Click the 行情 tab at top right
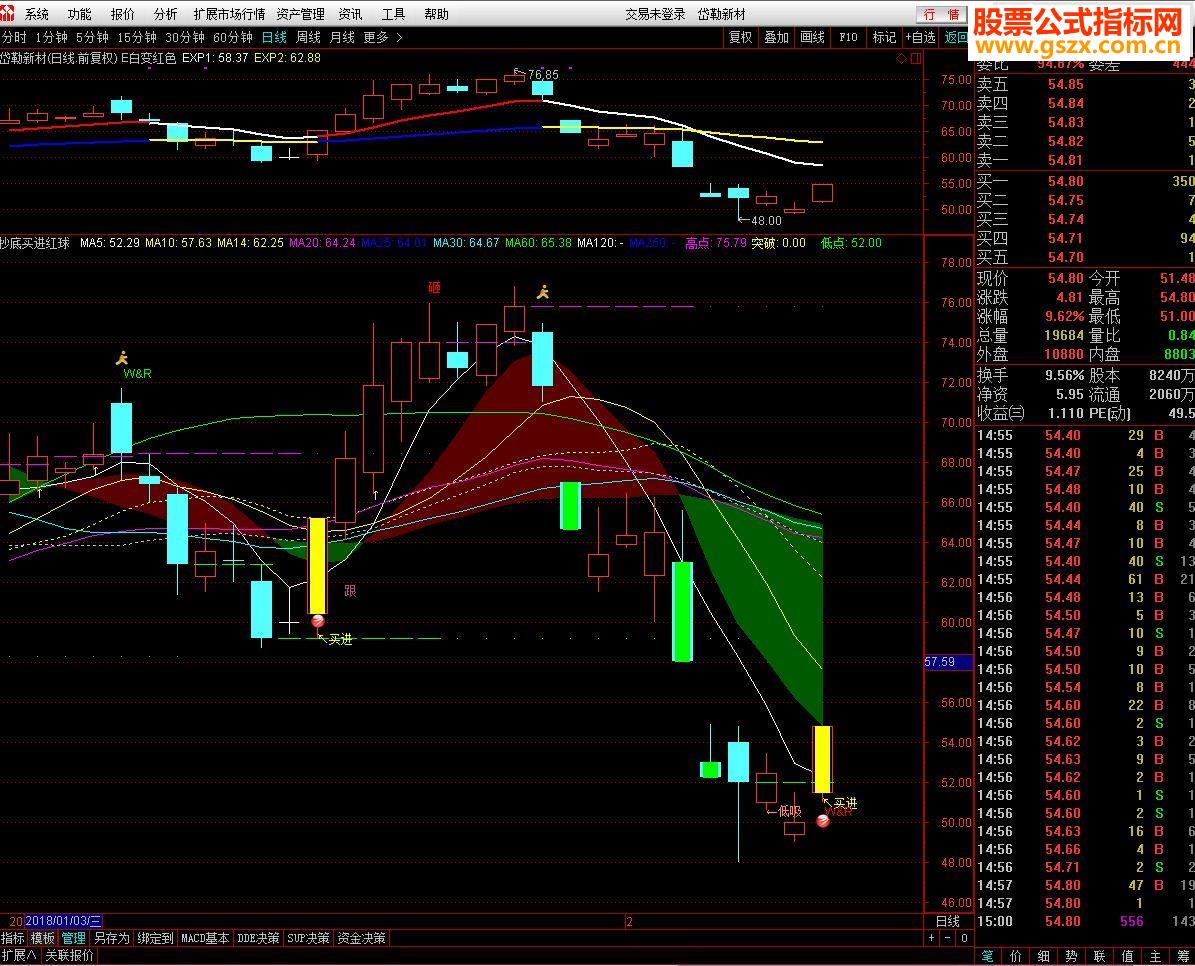1195x966 pixels. (x=942, y=14)
